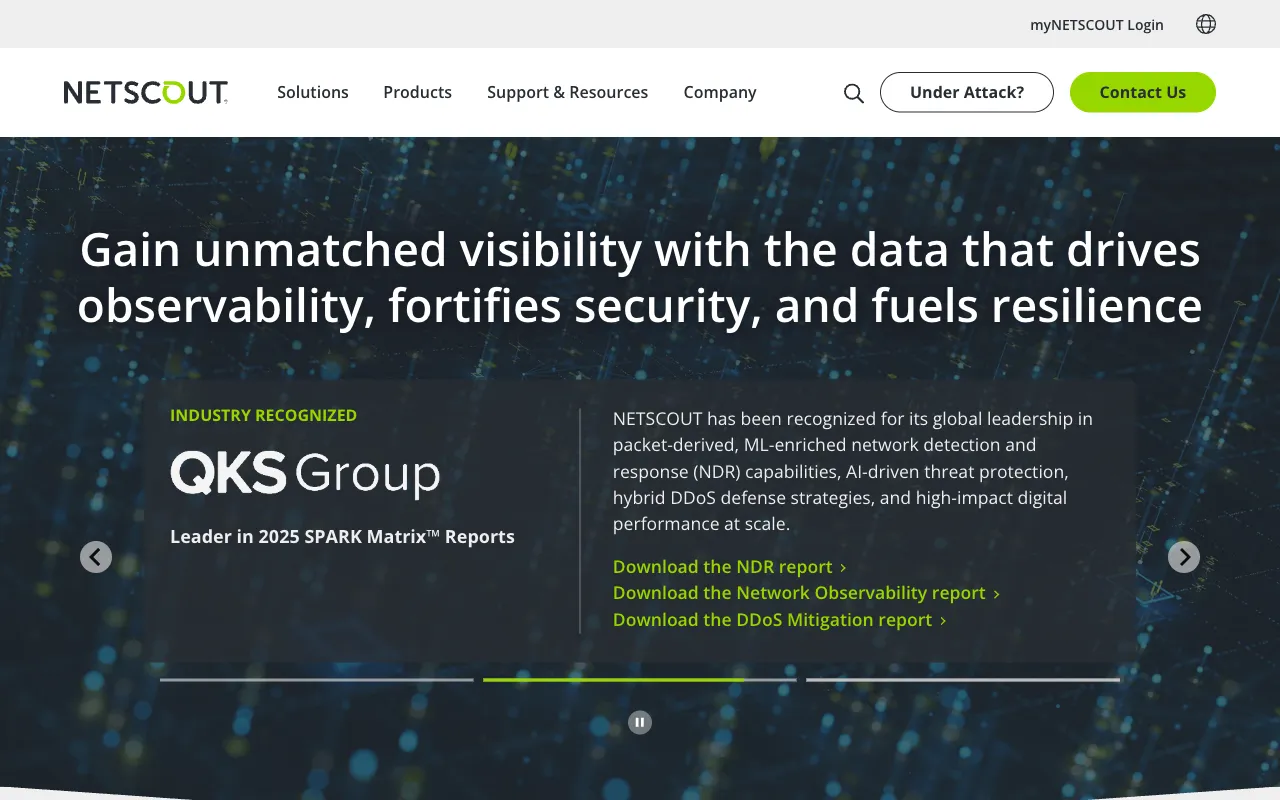Select the third carousel indicator bar

[962, 679]
